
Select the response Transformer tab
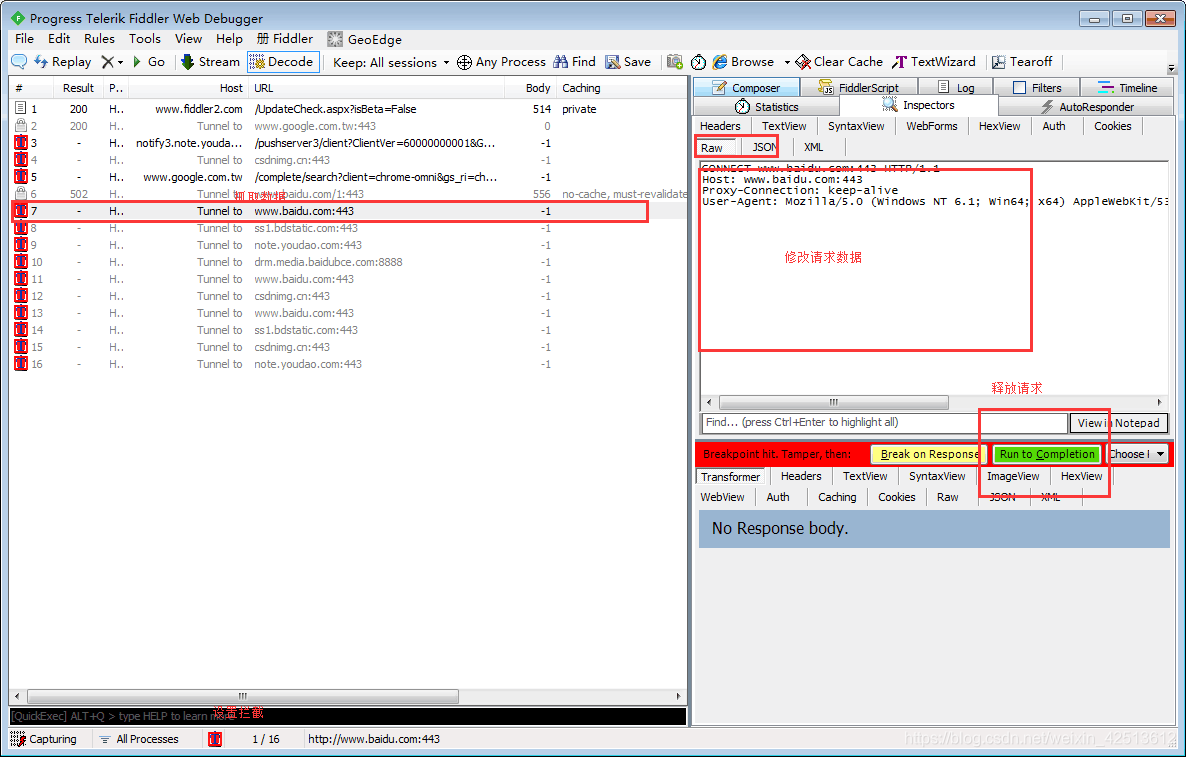pos(730,476)
